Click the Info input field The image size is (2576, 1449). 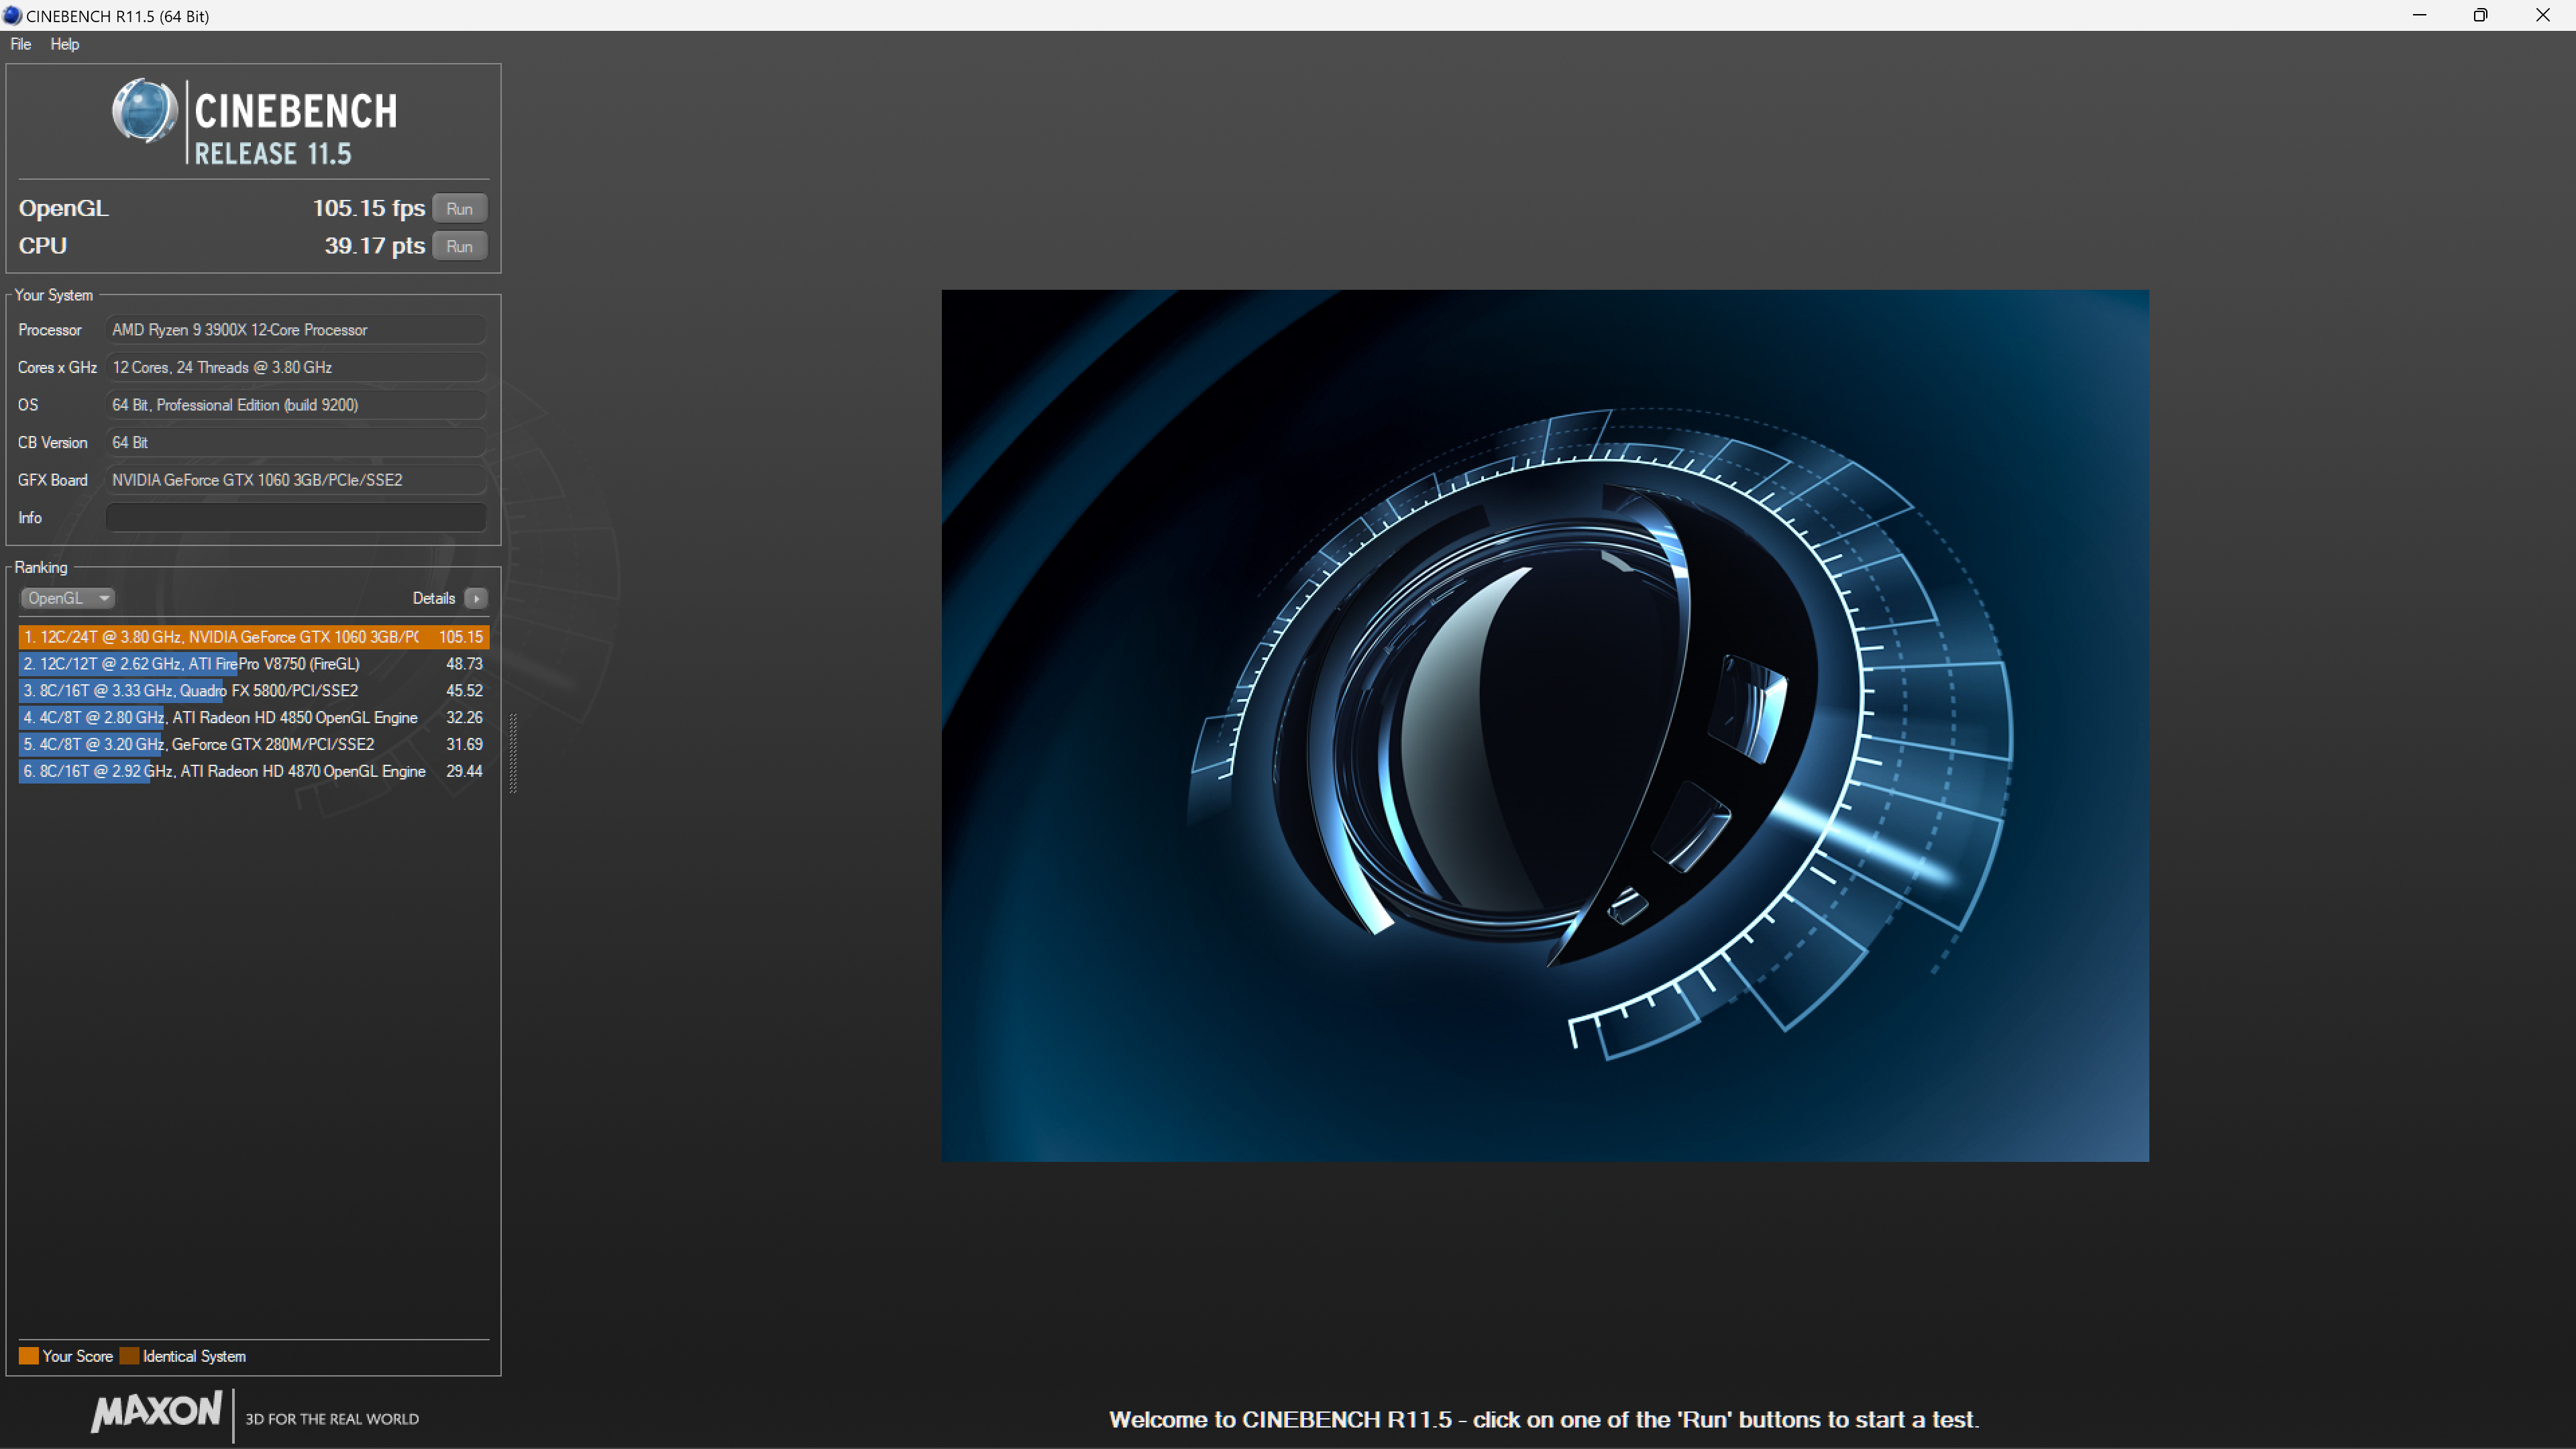(x=296, y=518)
